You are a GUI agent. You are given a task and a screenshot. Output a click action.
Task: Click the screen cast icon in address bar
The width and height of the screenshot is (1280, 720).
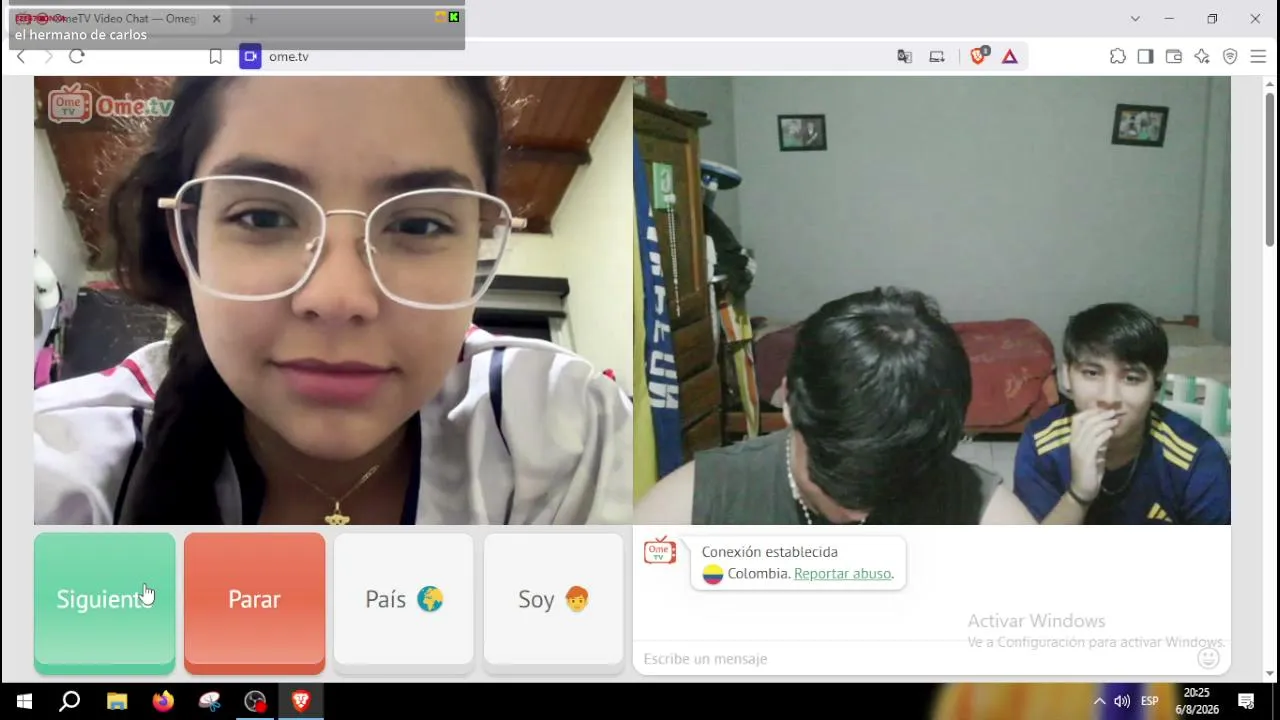click(937, 57)
